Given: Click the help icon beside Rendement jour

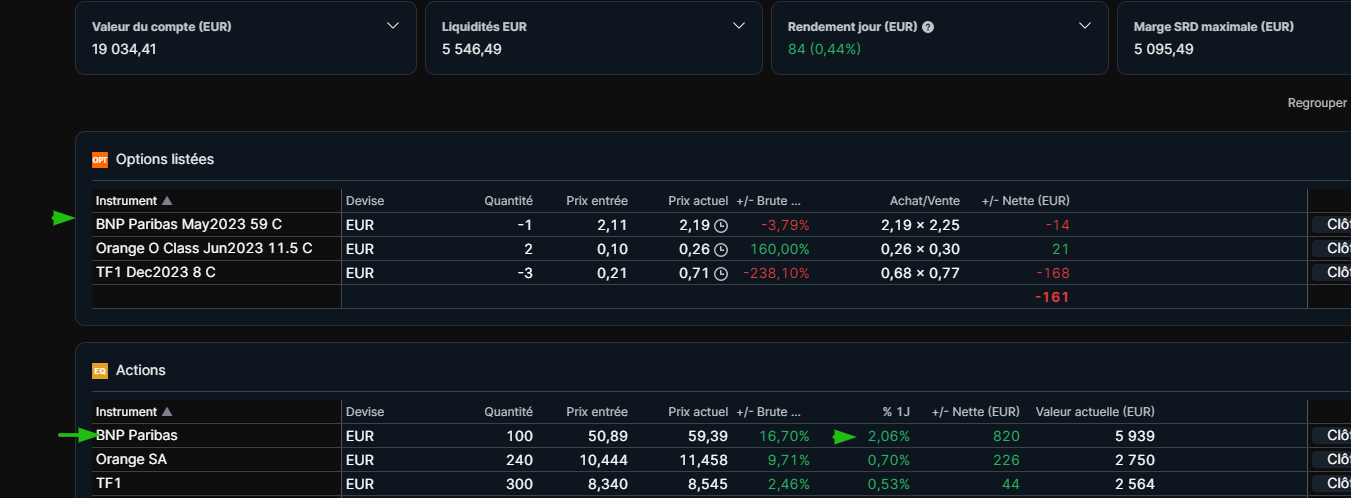Looking at the screenshot, I should pyautogui.click(x=928, y=27).
